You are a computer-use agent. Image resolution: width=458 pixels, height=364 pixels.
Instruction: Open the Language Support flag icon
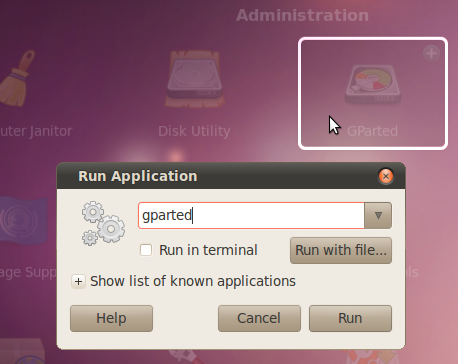coord(23,221)
